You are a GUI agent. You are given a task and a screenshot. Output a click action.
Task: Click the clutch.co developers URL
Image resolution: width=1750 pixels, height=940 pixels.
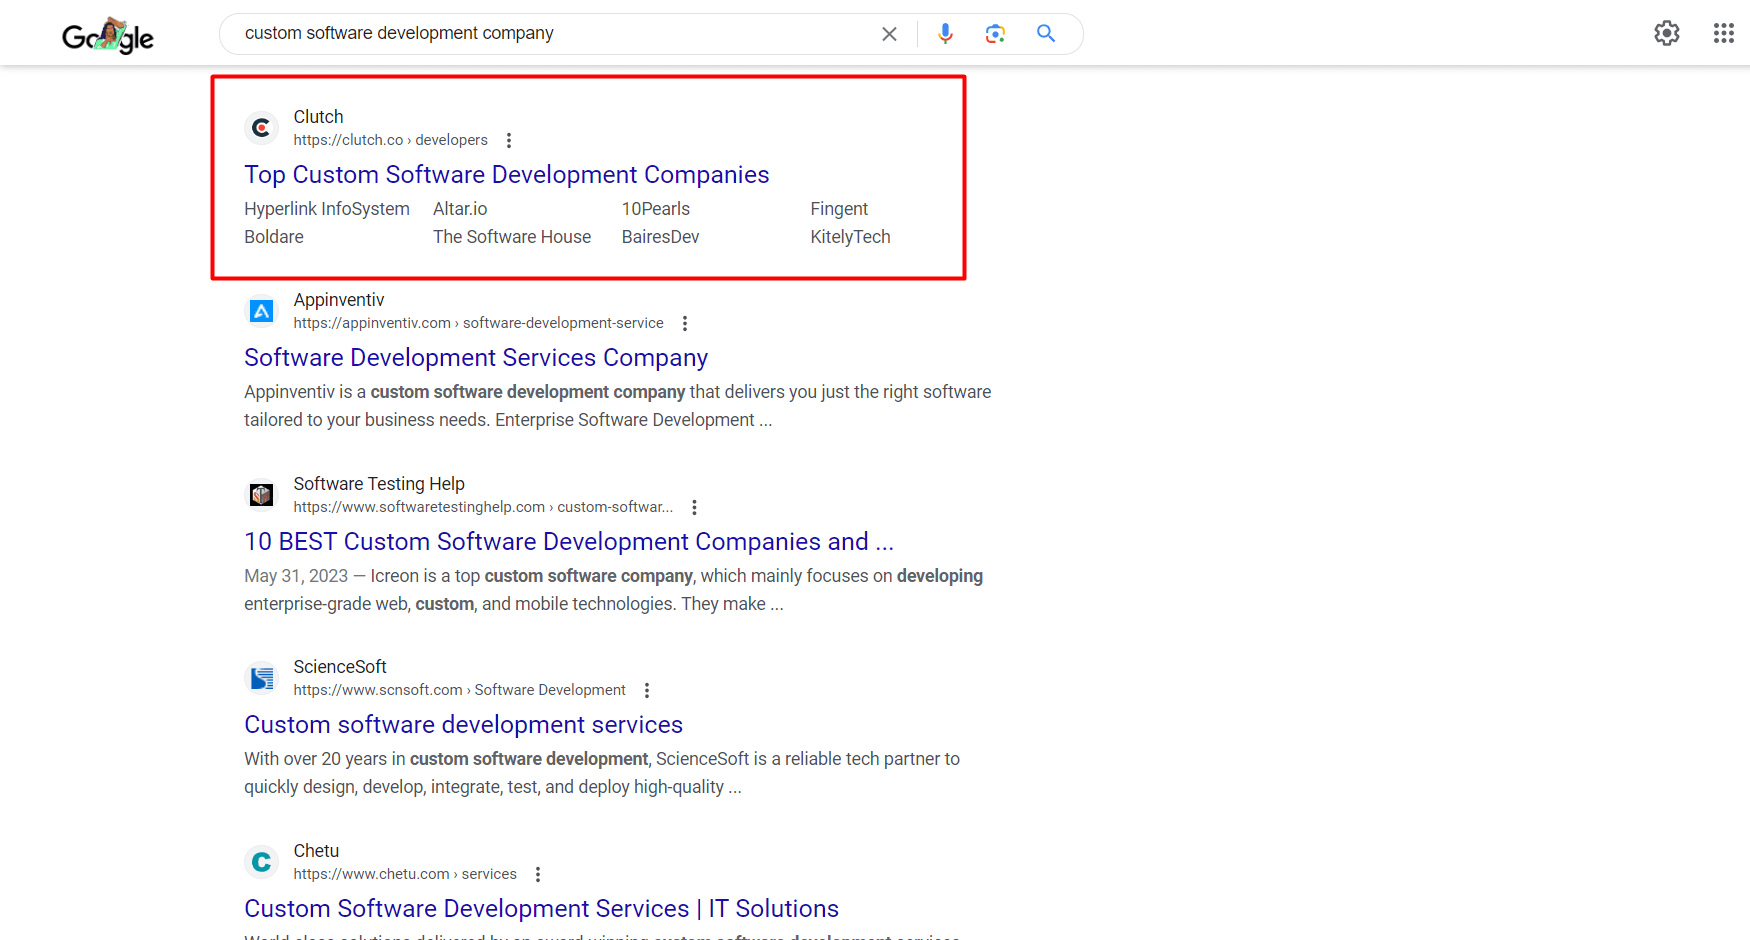[x=391, y=140]
